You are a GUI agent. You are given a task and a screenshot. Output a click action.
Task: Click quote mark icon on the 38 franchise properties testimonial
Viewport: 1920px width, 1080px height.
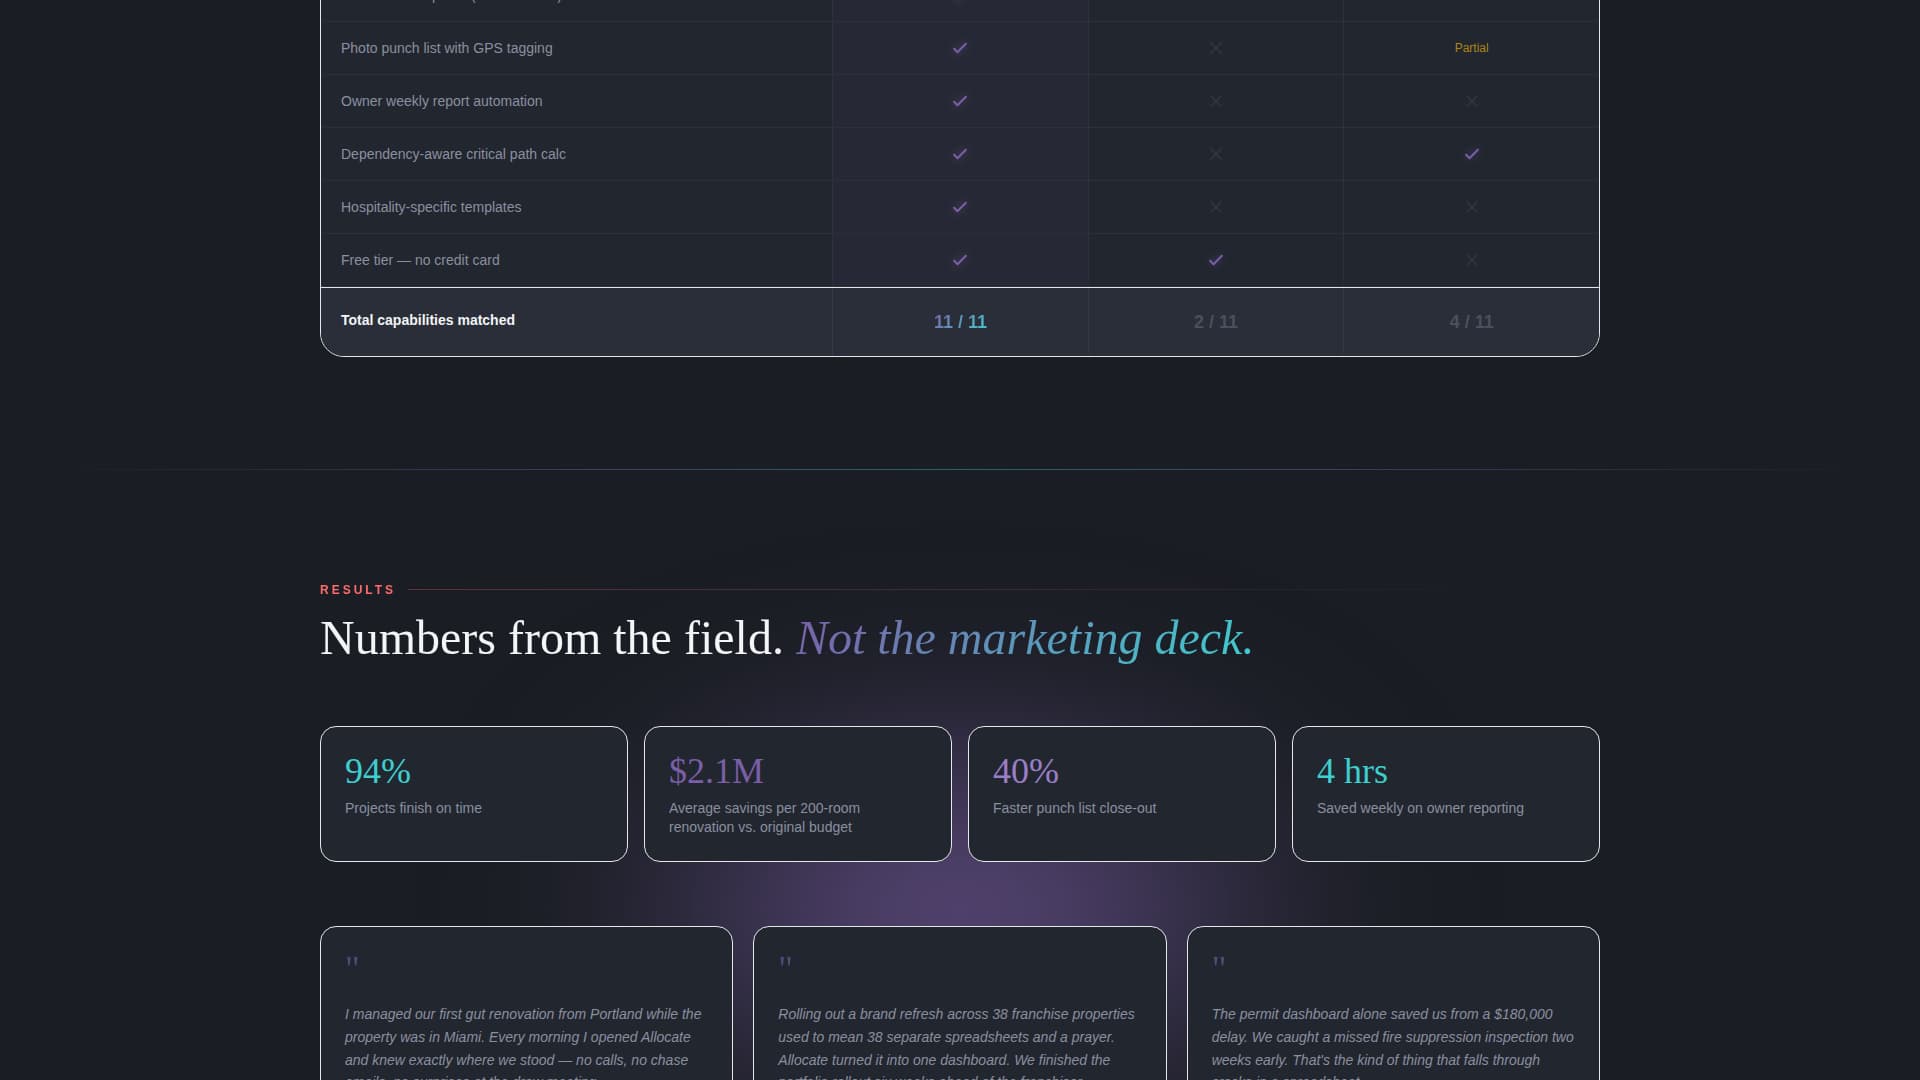coord(785,962)
